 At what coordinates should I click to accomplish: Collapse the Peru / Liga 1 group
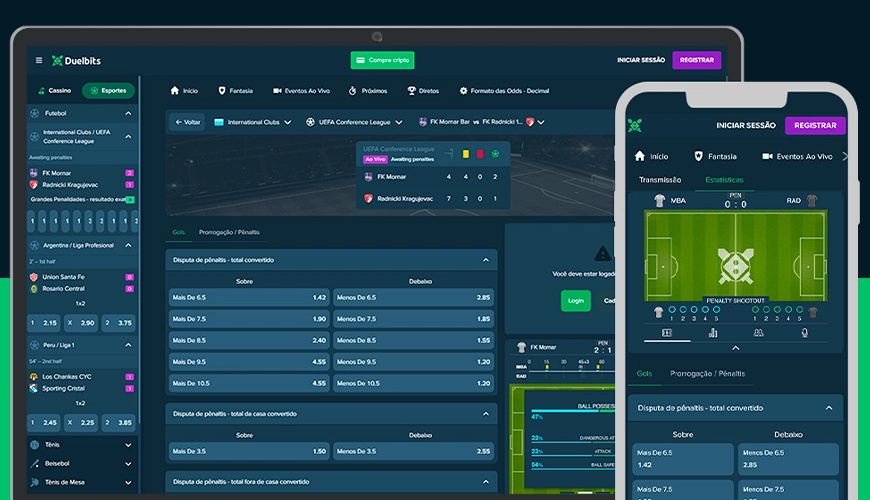[x=128, y=345]
